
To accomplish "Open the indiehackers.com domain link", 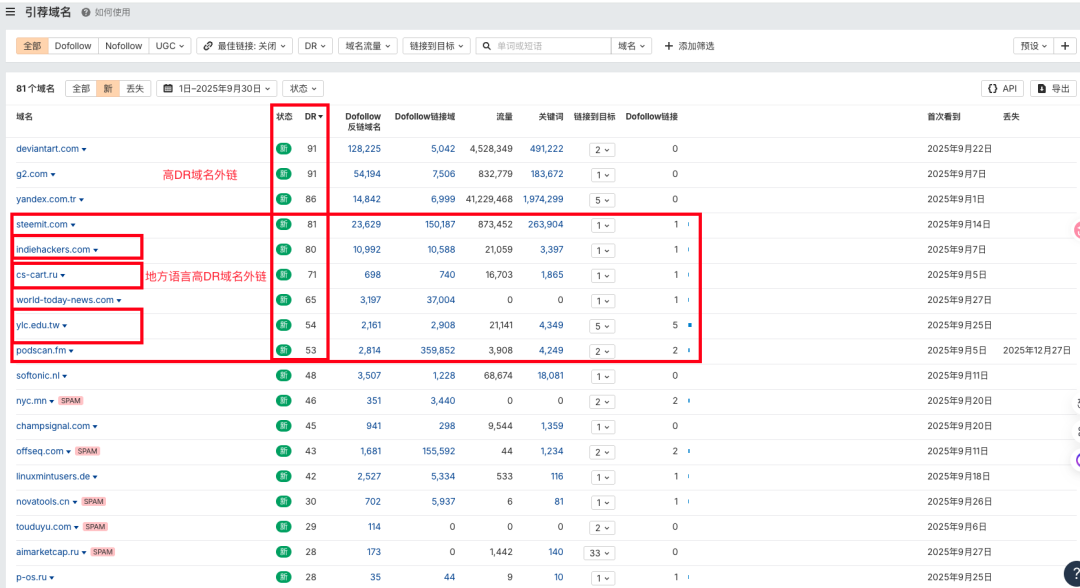I will tap(53, 250).
